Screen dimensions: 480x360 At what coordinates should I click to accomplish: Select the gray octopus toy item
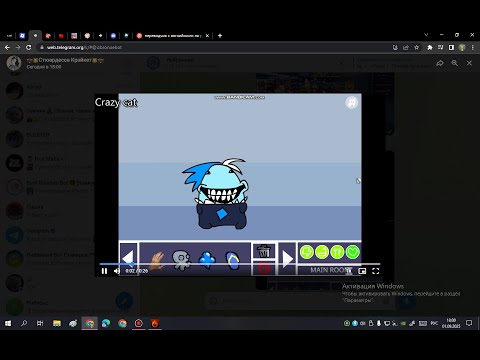pos(181,260)
